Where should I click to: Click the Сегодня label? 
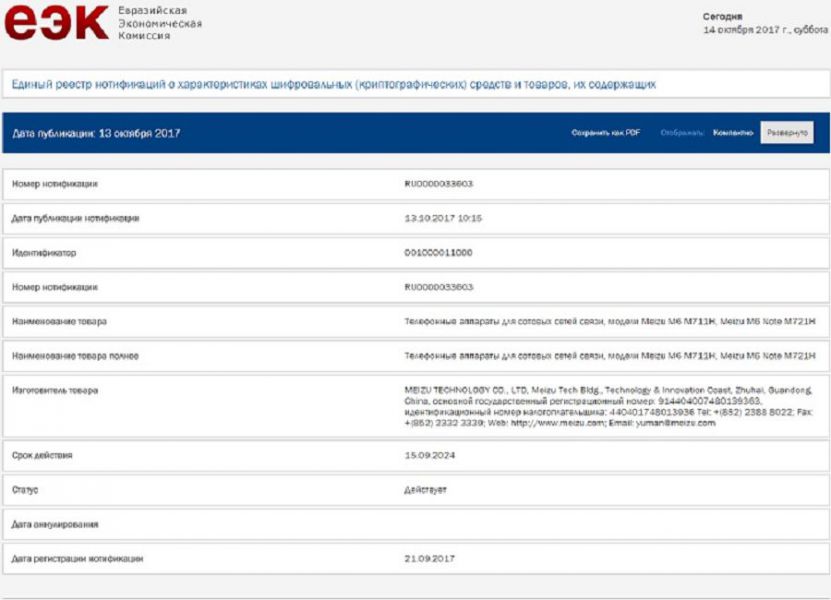click(x=722, y=16)
